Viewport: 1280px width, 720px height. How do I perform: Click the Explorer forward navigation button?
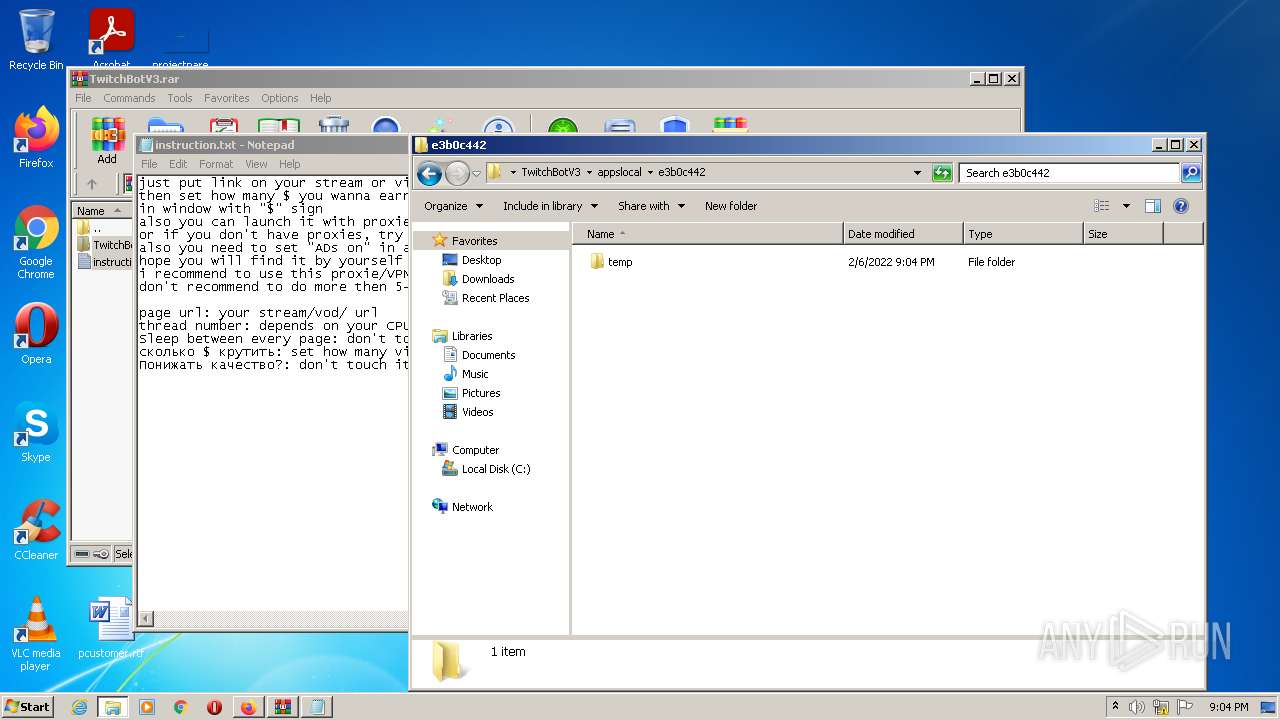[x=457, y=173]
